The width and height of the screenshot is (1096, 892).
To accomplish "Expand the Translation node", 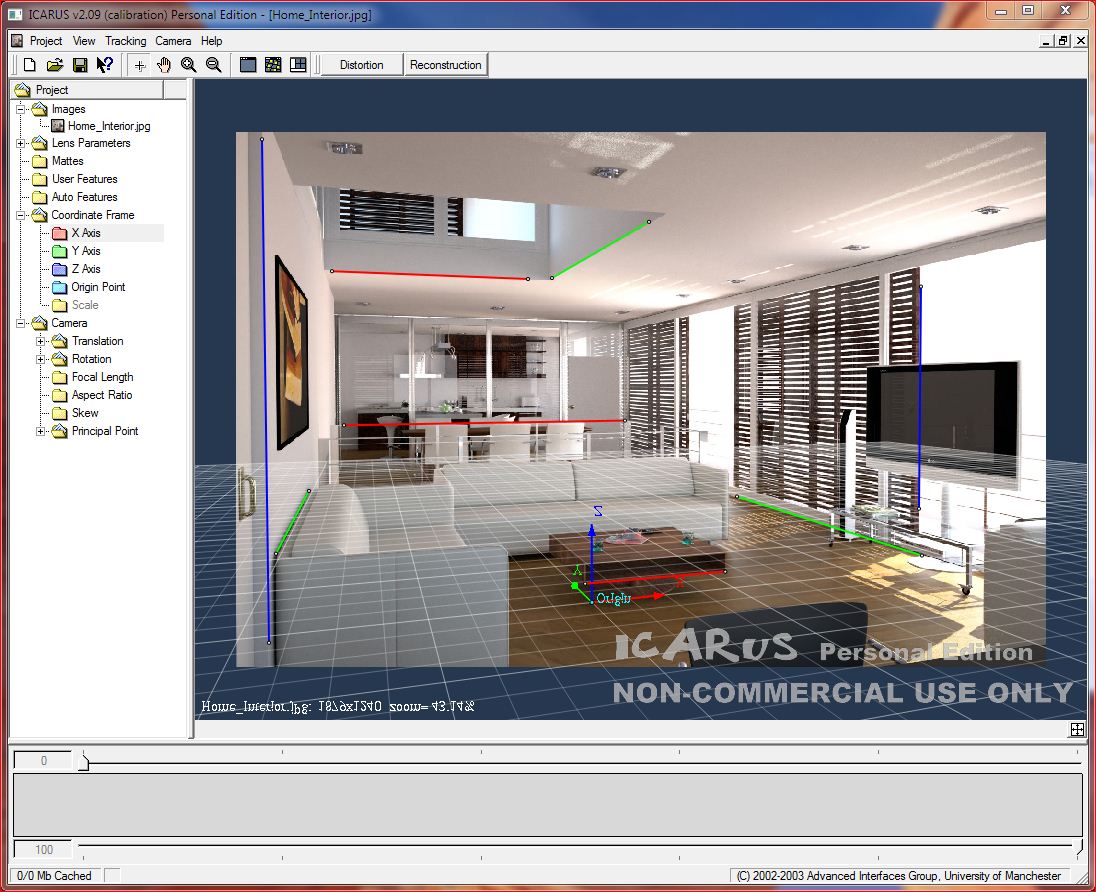I will coord(41,341).
